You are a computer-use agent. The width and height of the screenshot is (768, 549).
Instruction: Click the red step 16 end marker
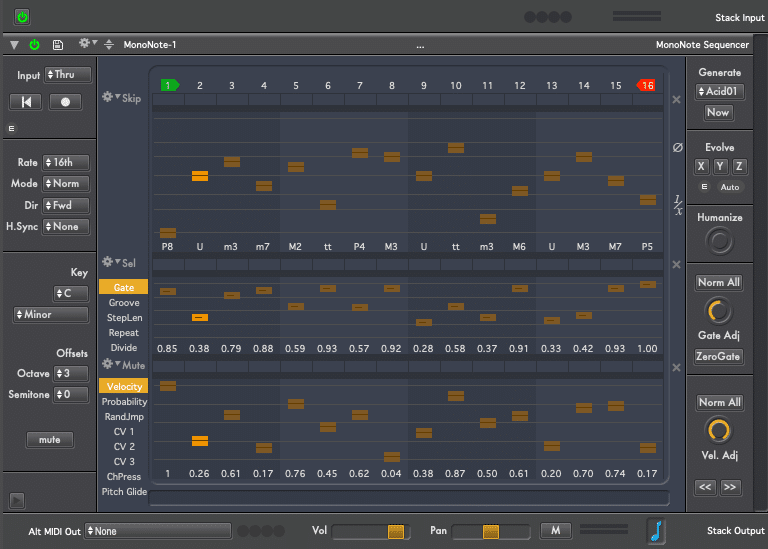[646, 85]
